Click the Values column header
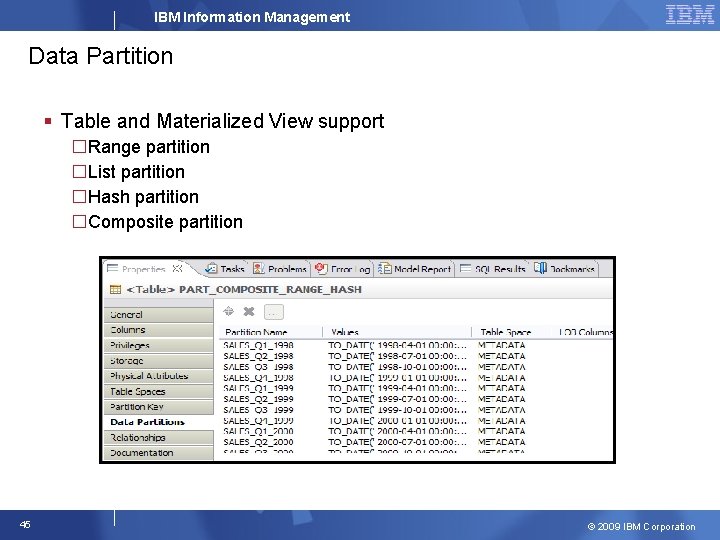 (397, 332)
